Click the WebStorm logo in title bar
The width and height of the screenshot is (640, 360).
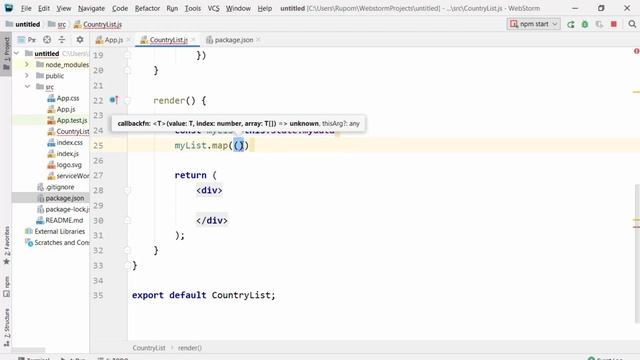click(x=9, y=8)
